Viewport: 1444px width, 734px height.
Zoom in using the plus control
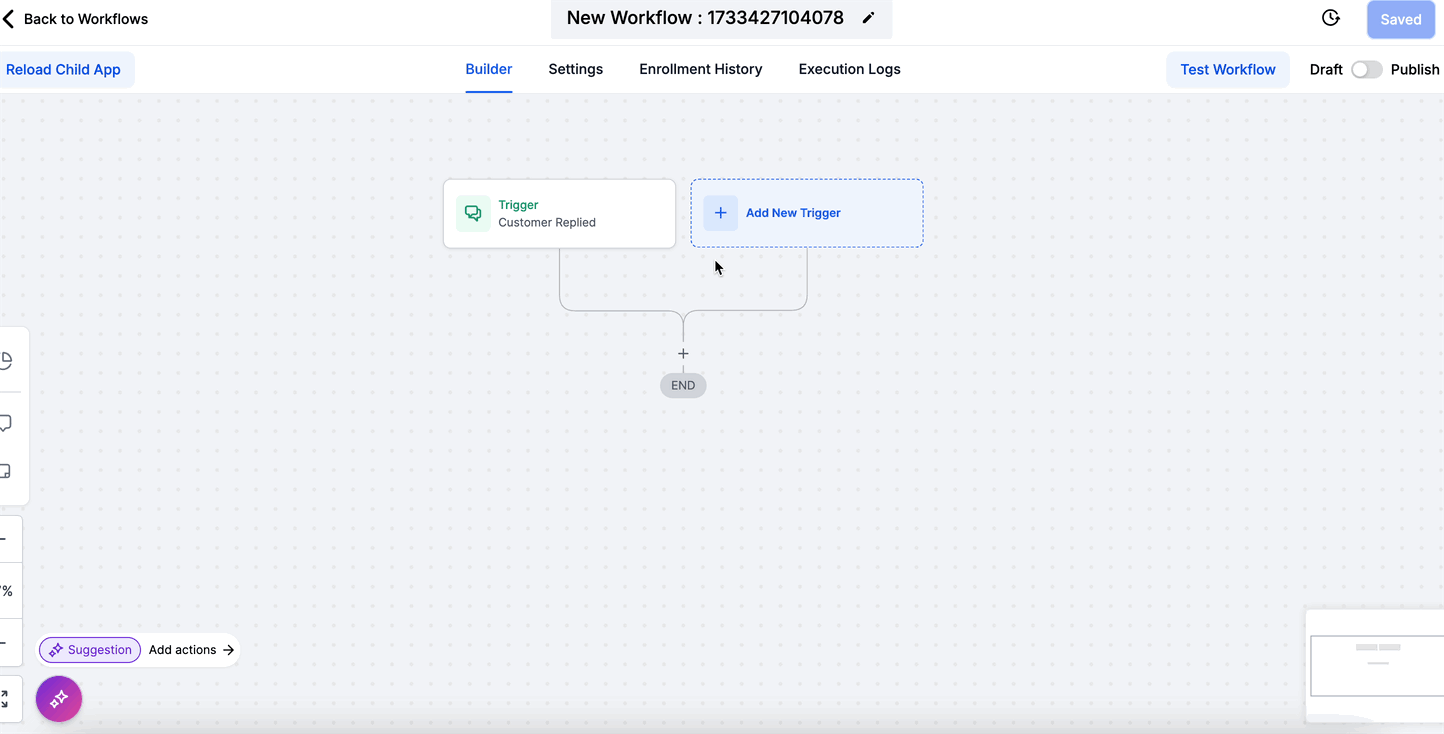click(x=7, y=538)
